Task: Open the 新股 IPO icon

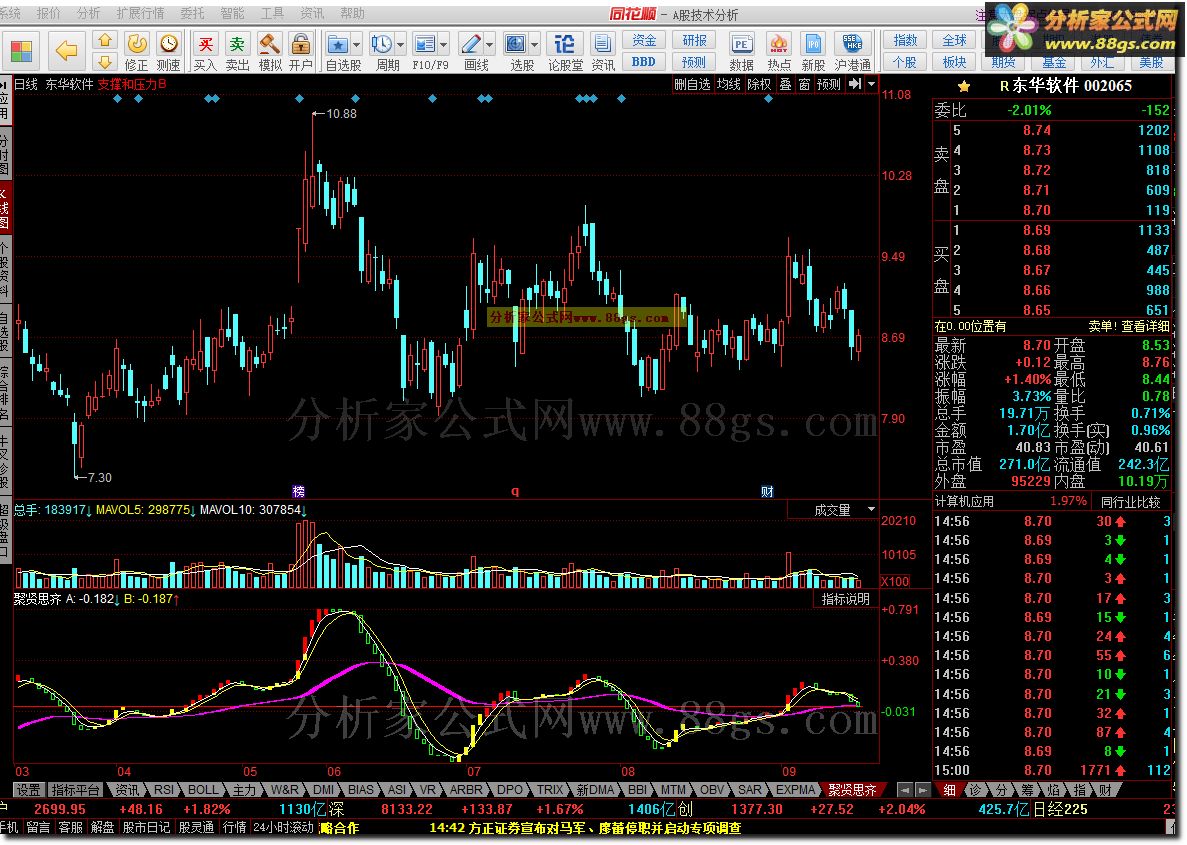Action: pos(814,51)
